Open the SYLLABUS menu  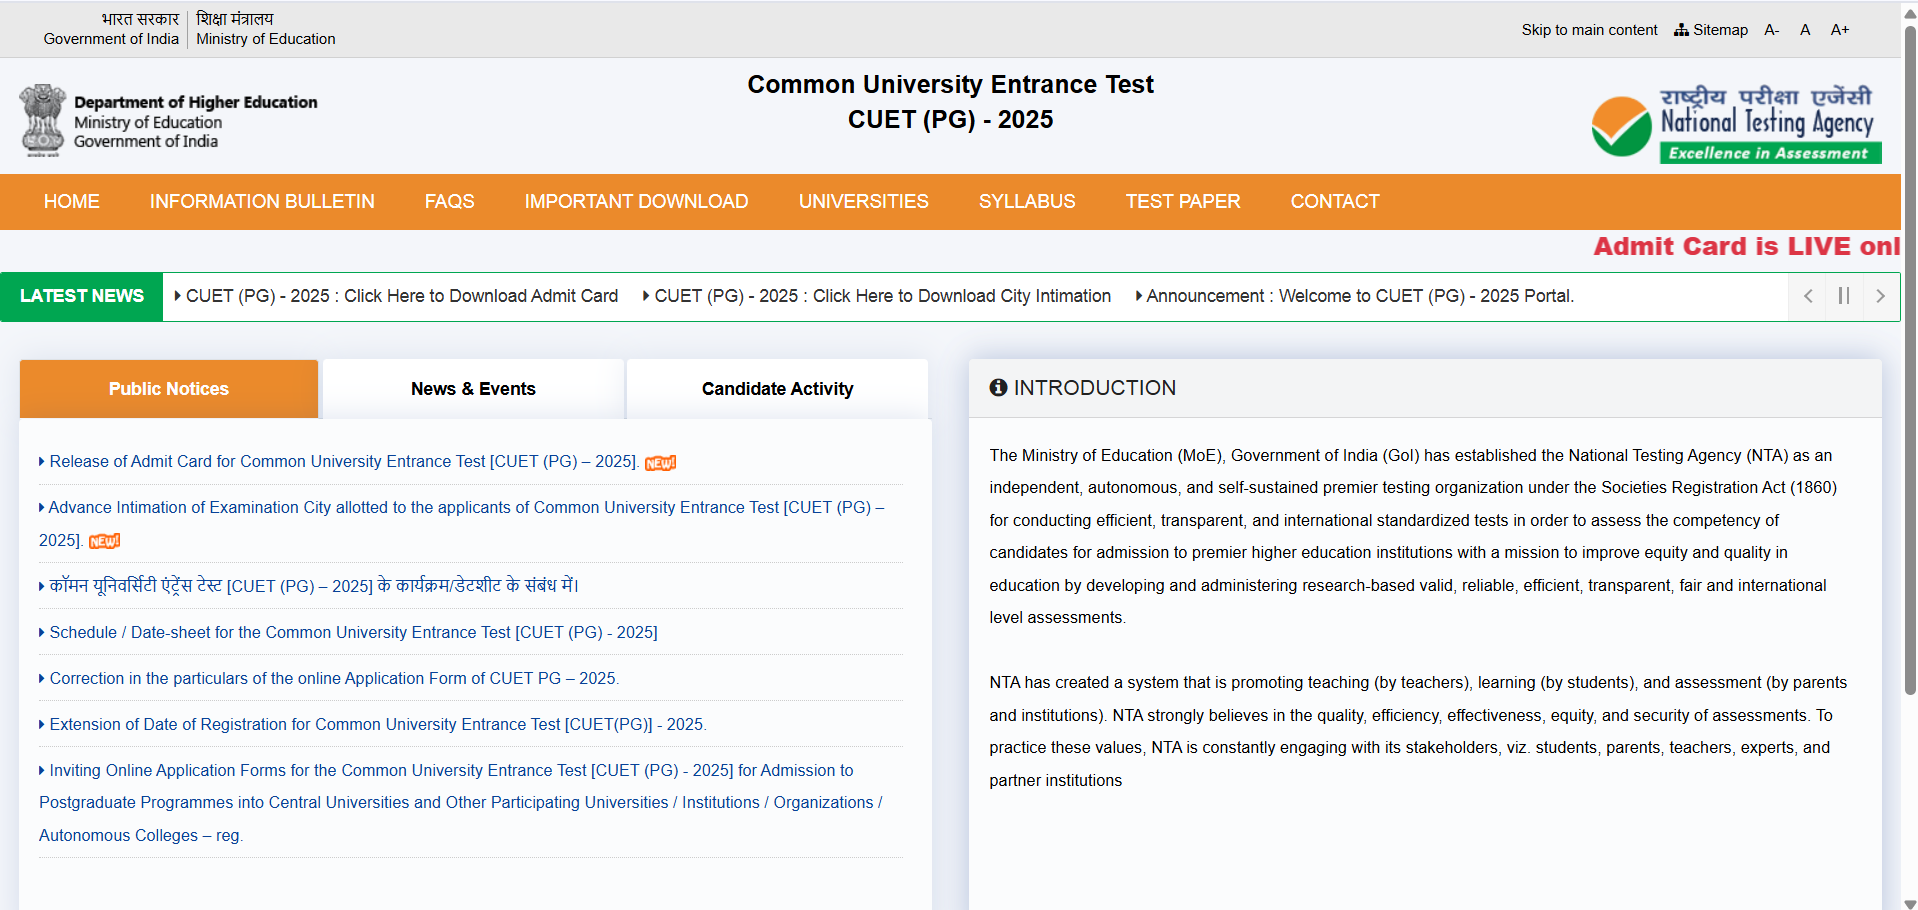tap(1027, 202)
